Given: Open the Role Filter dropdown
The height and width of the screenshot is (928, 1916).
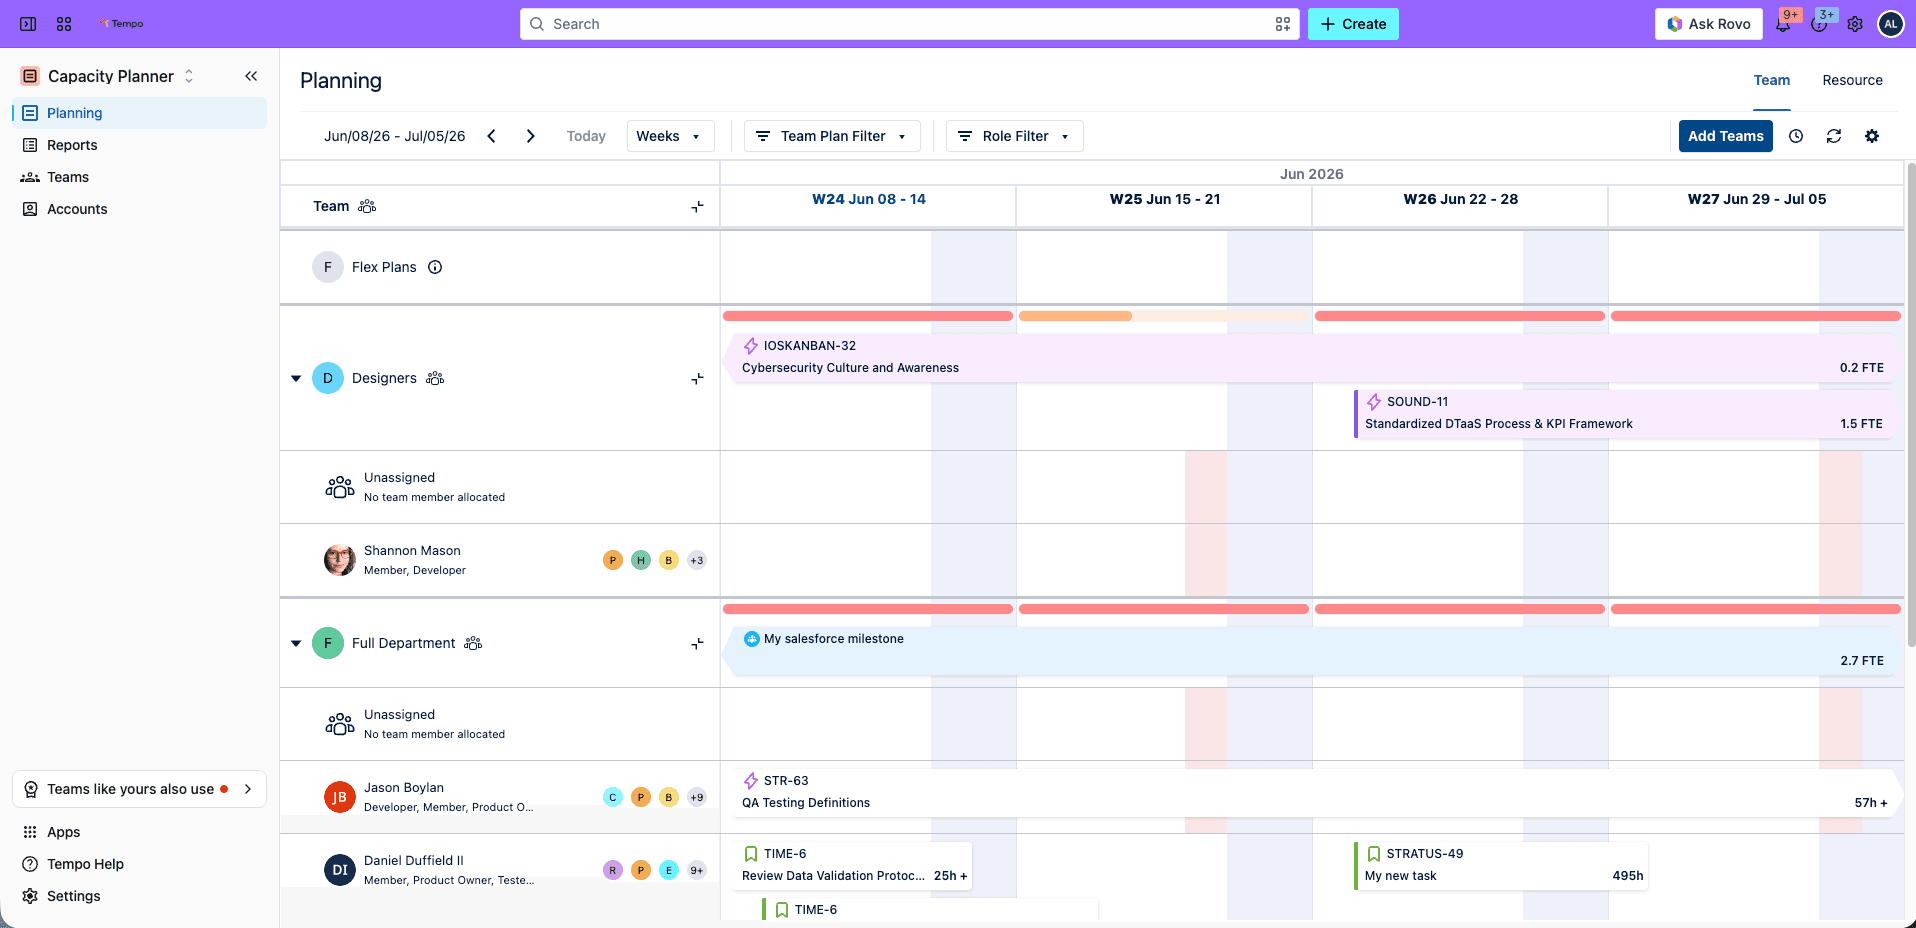Looking at the screenshot, I should 1015,136.
